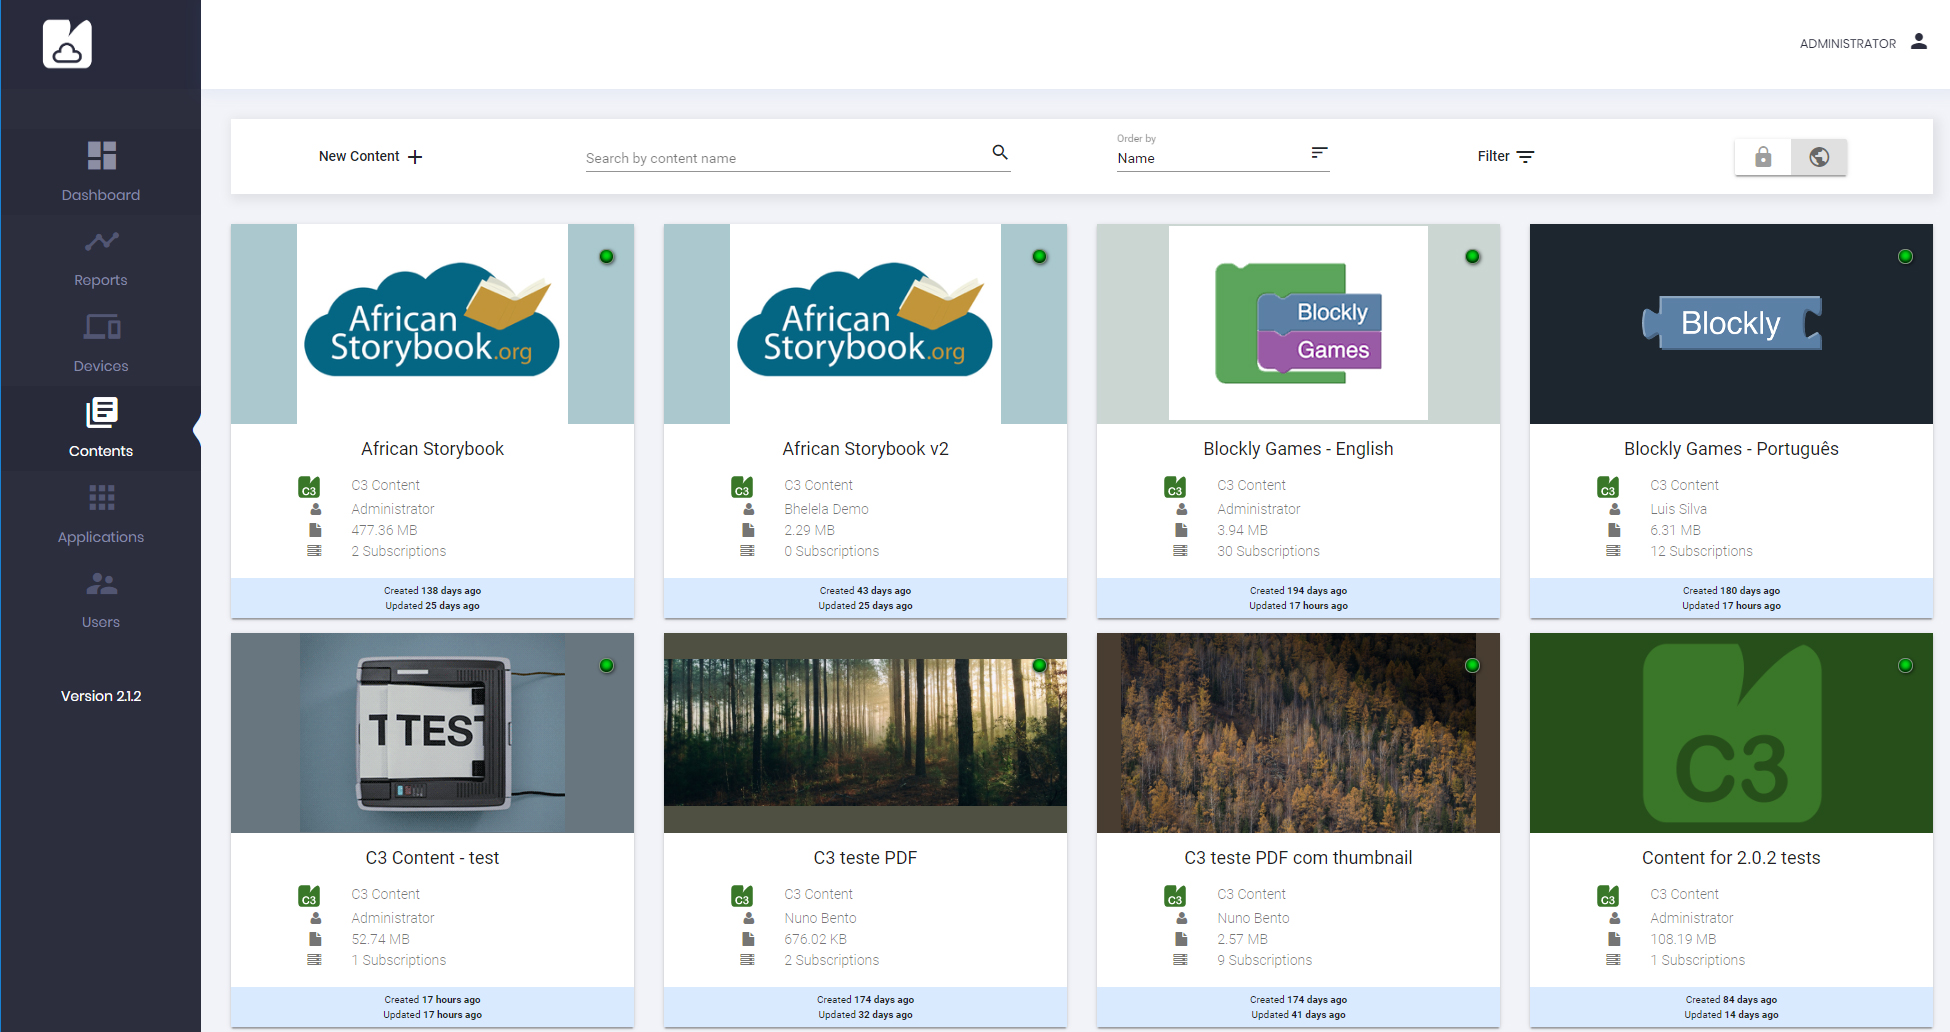The image size is (1950, 1032).
Task: Open the Blockly Games - English thumbnail
Action: coord(1298,324)
